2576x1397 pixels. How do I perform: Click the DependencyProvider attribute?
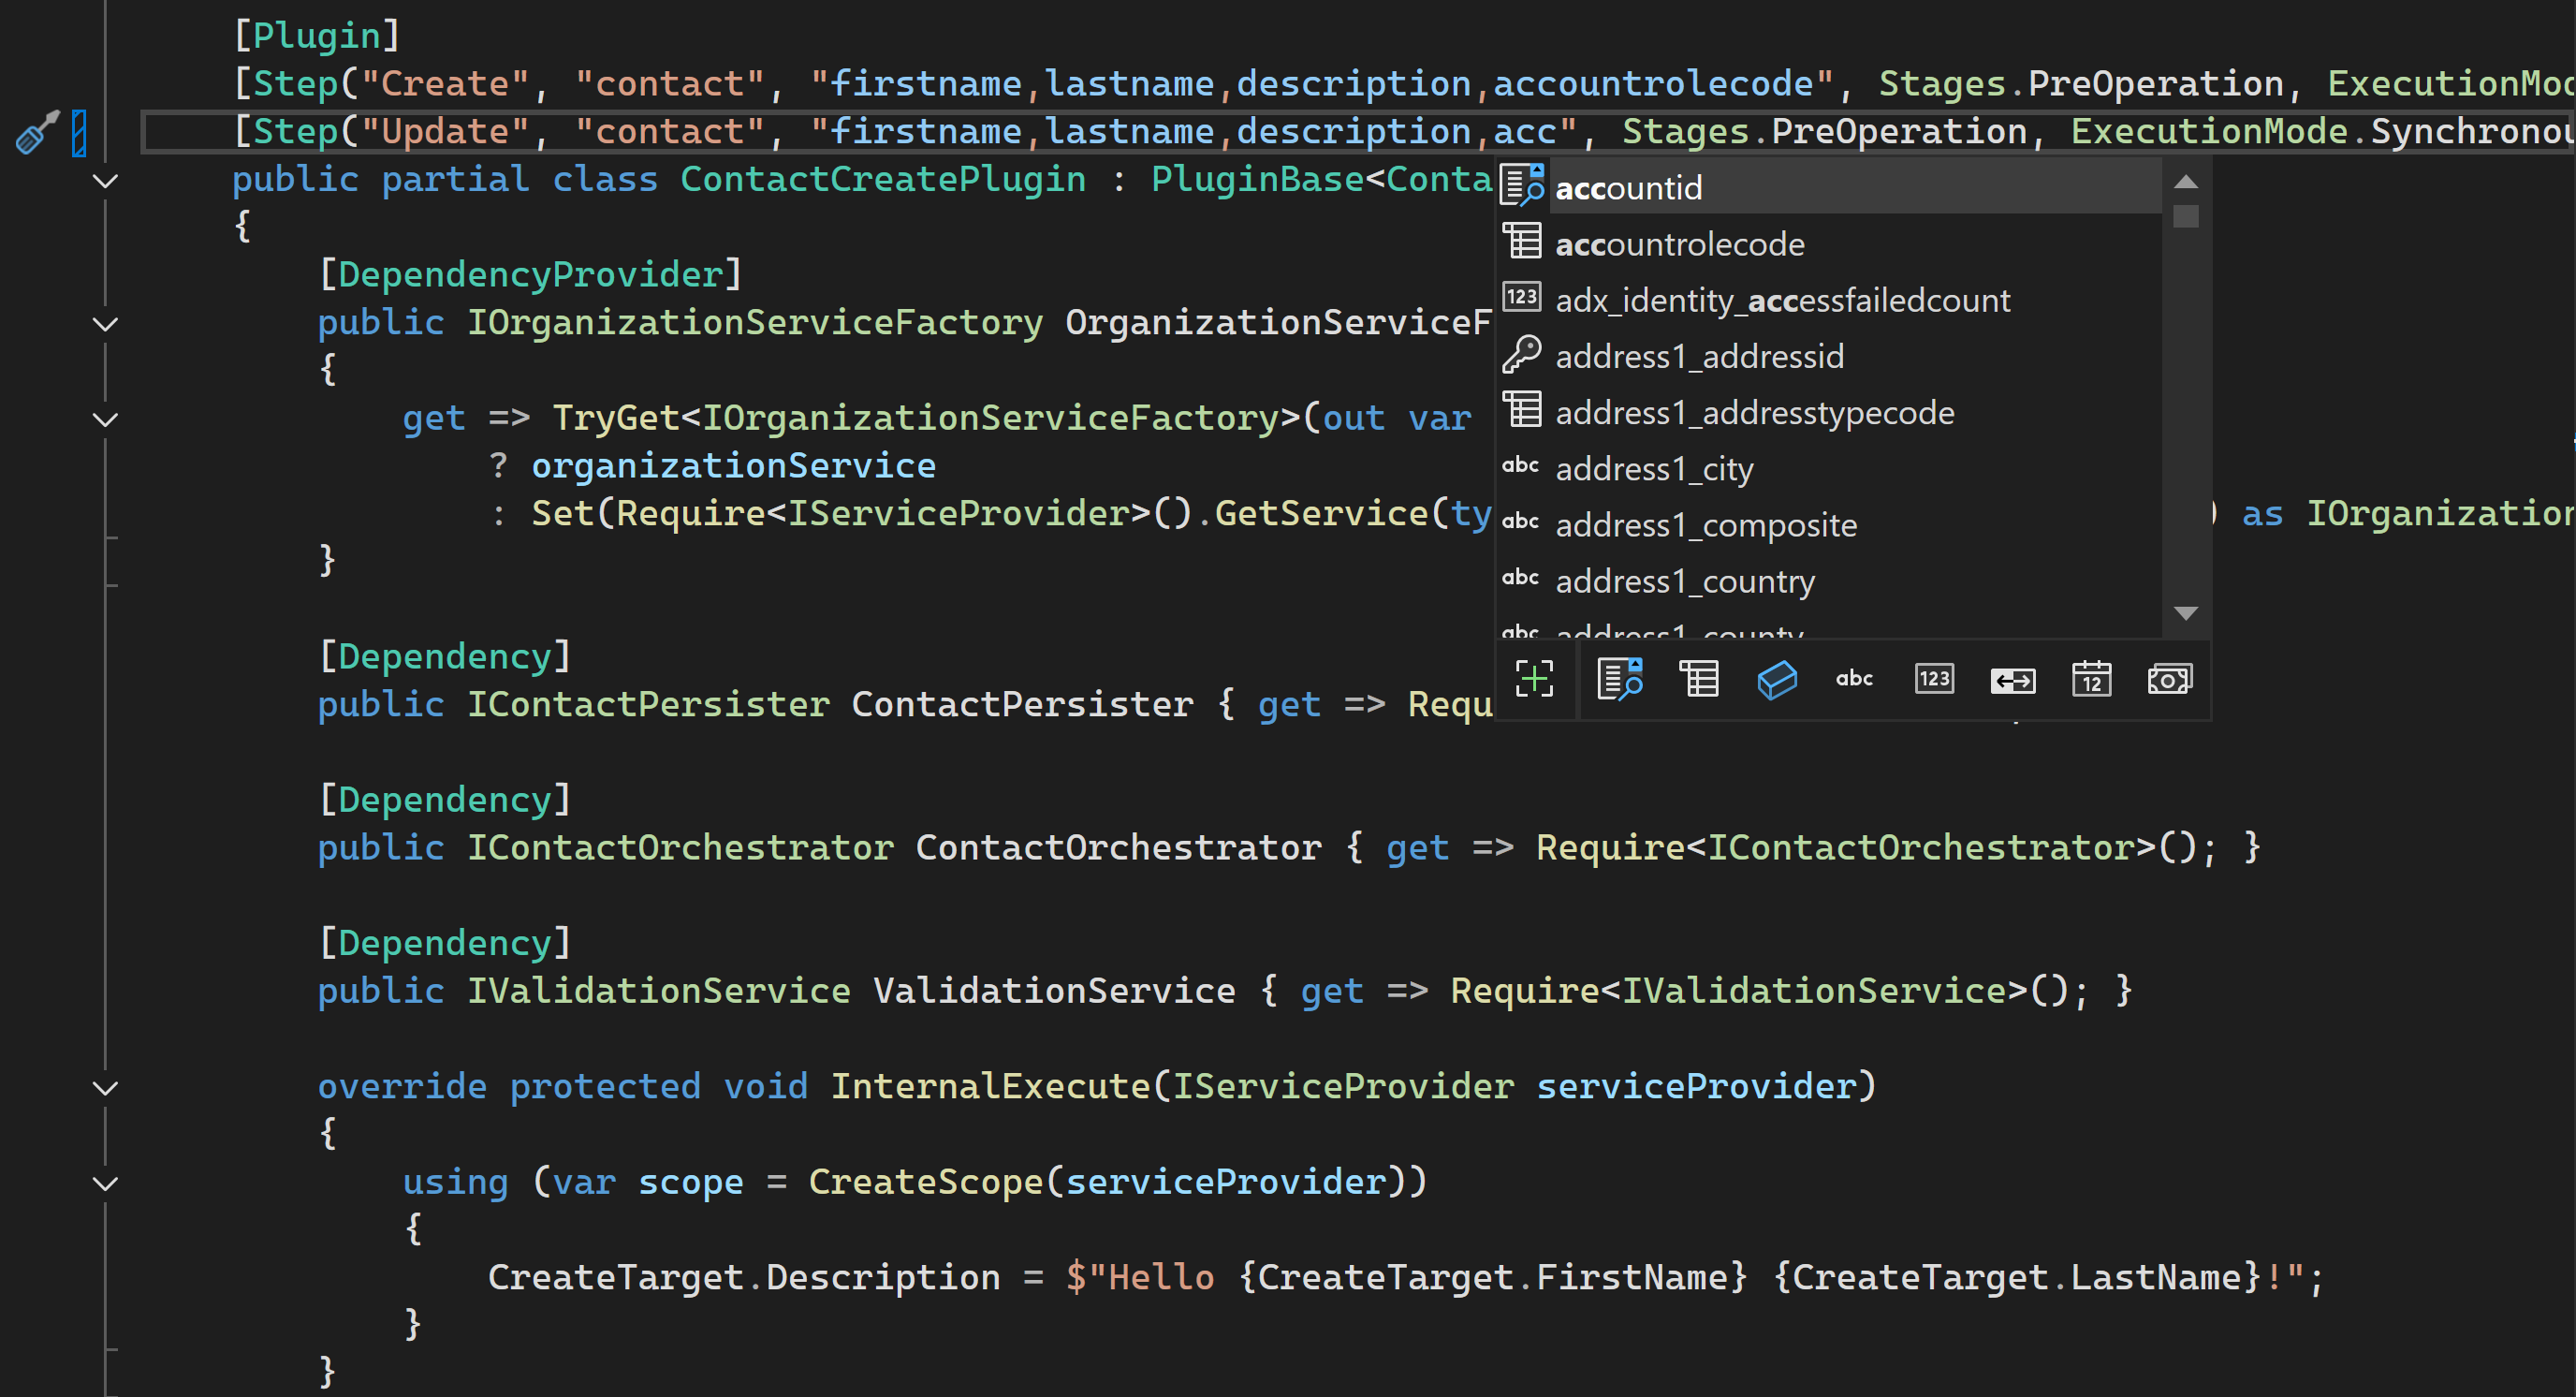[x=531, y=275]
